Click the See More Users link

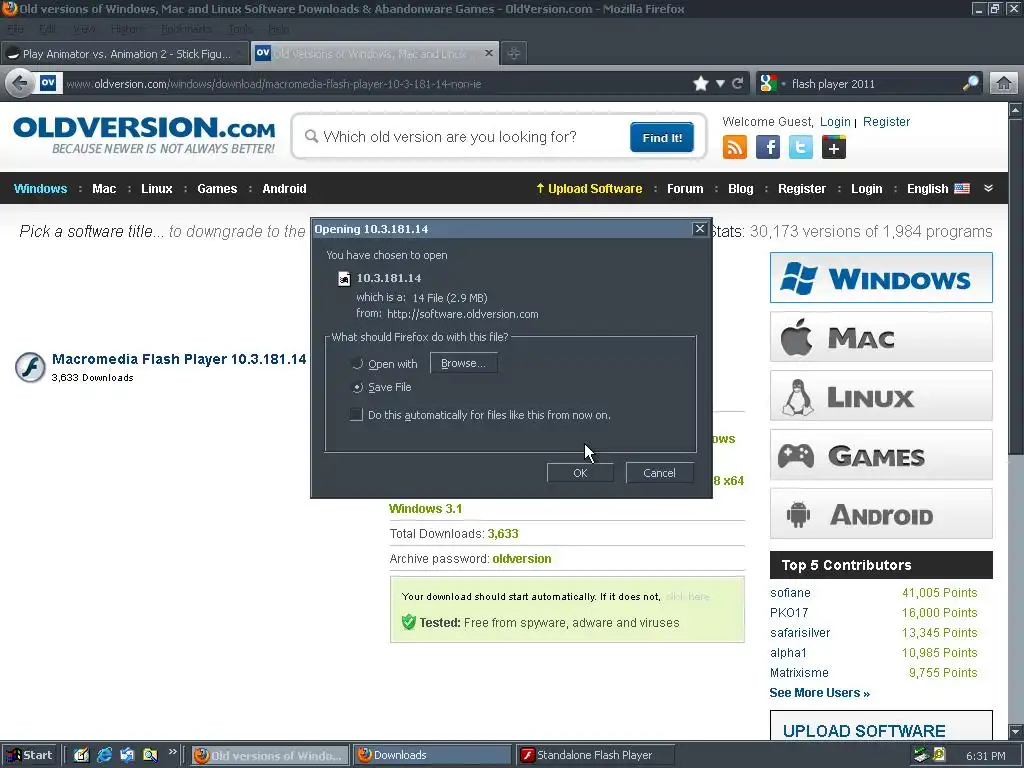[820, 693]
